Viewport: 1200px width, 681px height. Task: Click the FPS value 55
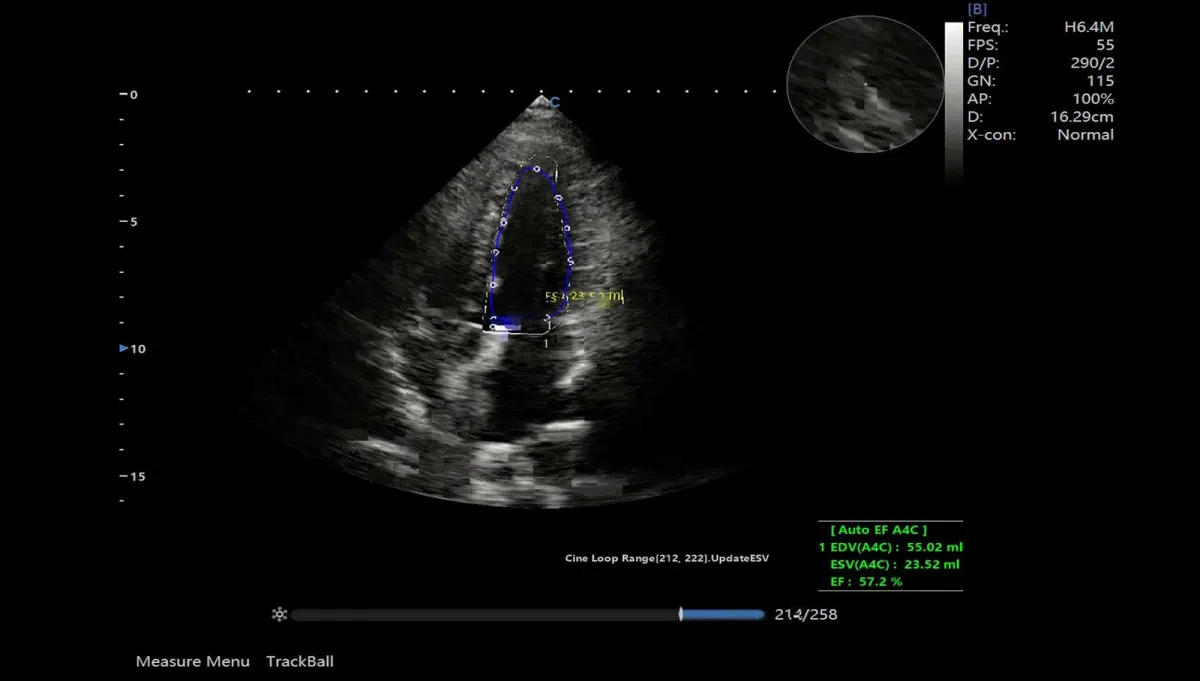[x=1105, y=45]
